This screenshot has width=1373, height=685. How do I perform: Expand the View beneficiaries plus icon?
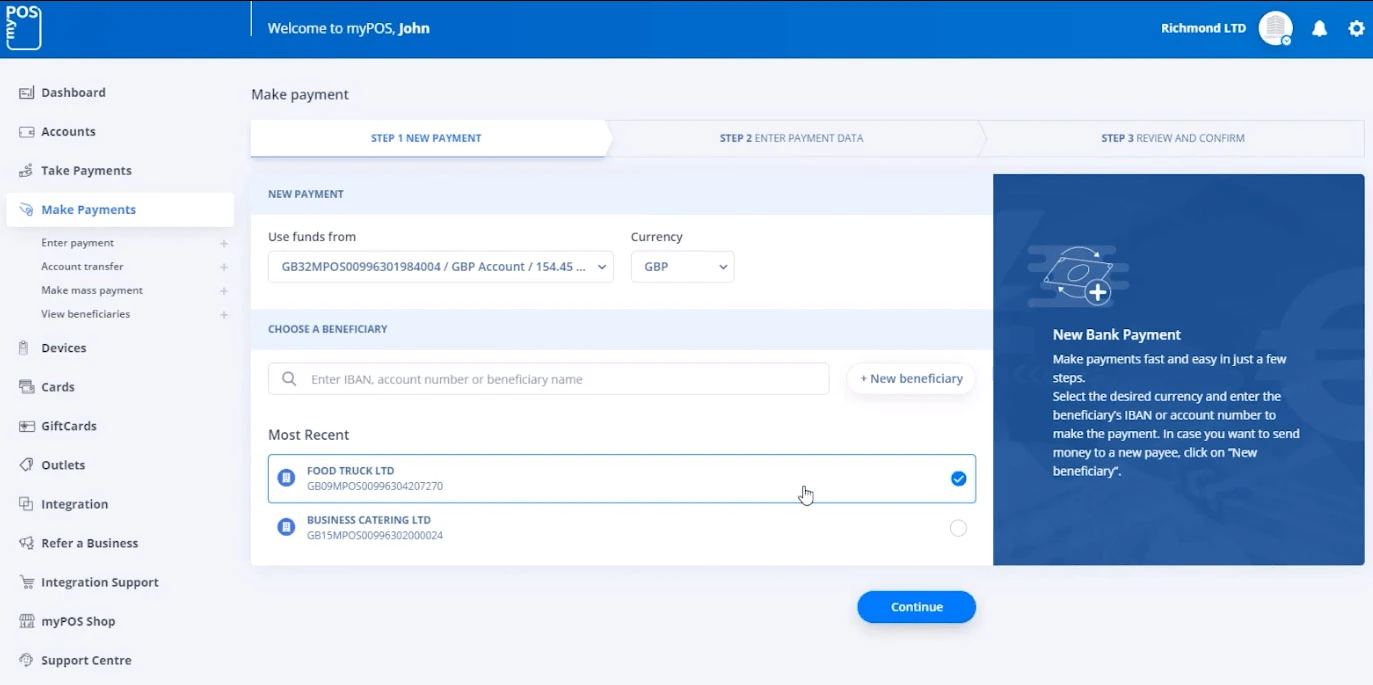point(224,315)
